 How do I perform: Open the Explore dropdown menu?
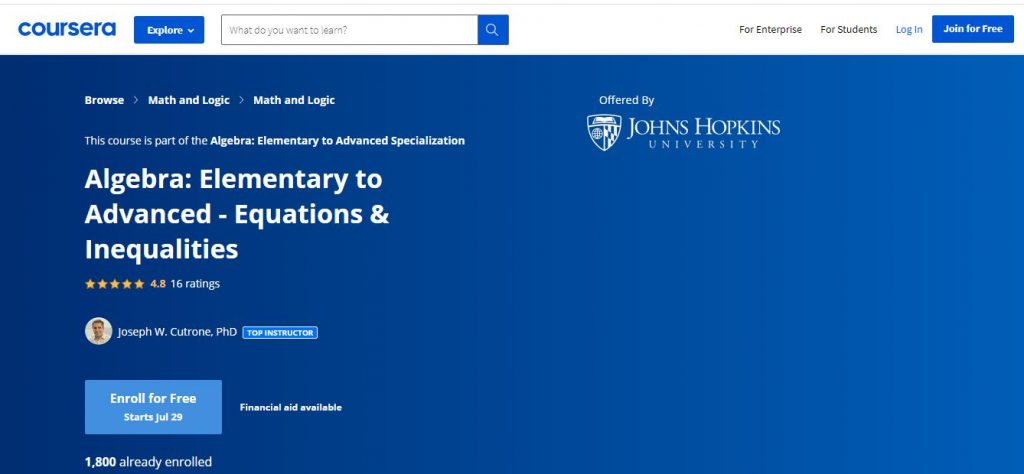click(169, 30)
